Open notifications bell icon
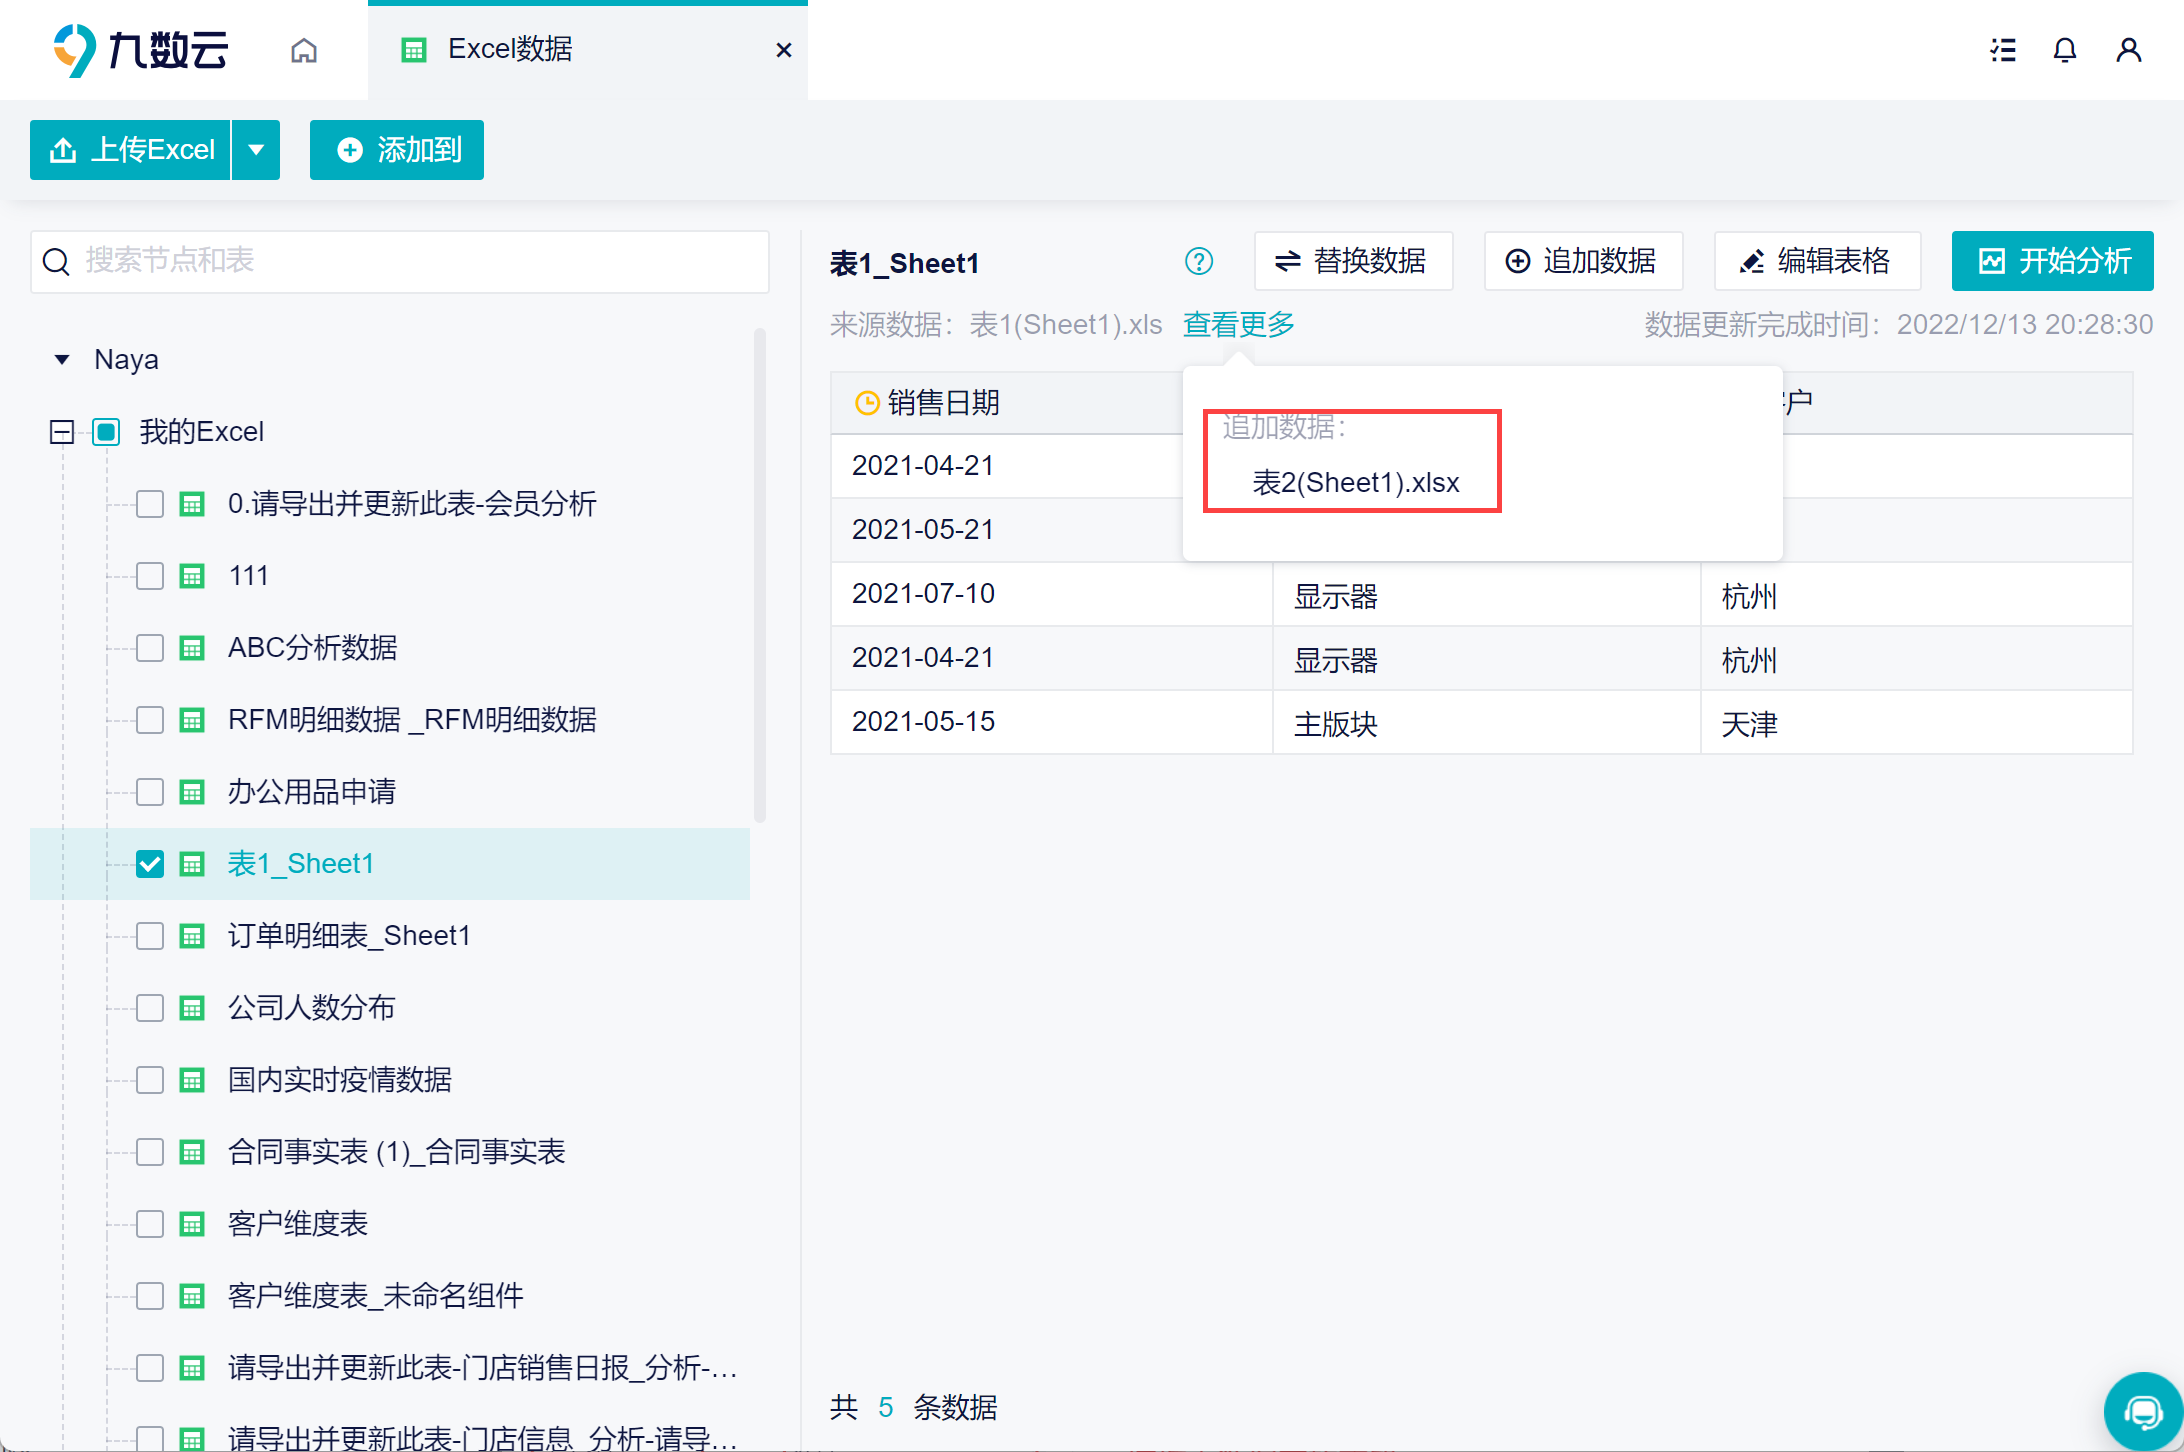Screen dimensions: 2184x1452 tap(2065, 50)
